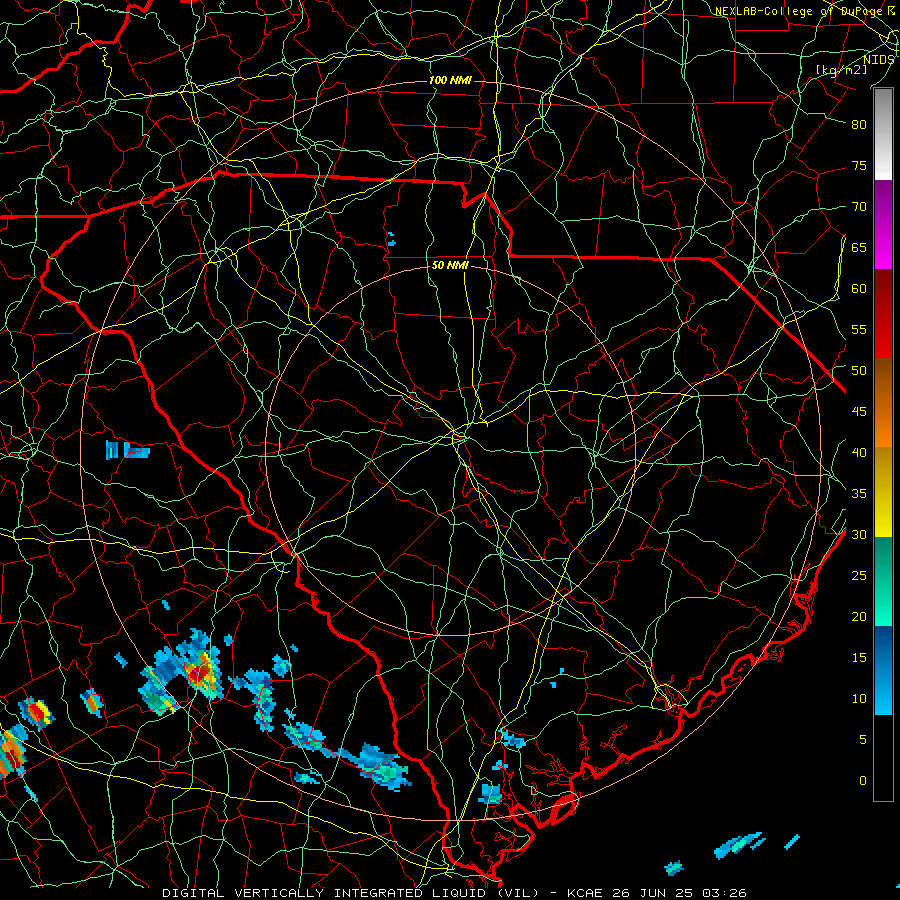Click the 30 value on the color scale
Image resolution: width=900 pixels, height=900 pixels.
coord(859,534)
